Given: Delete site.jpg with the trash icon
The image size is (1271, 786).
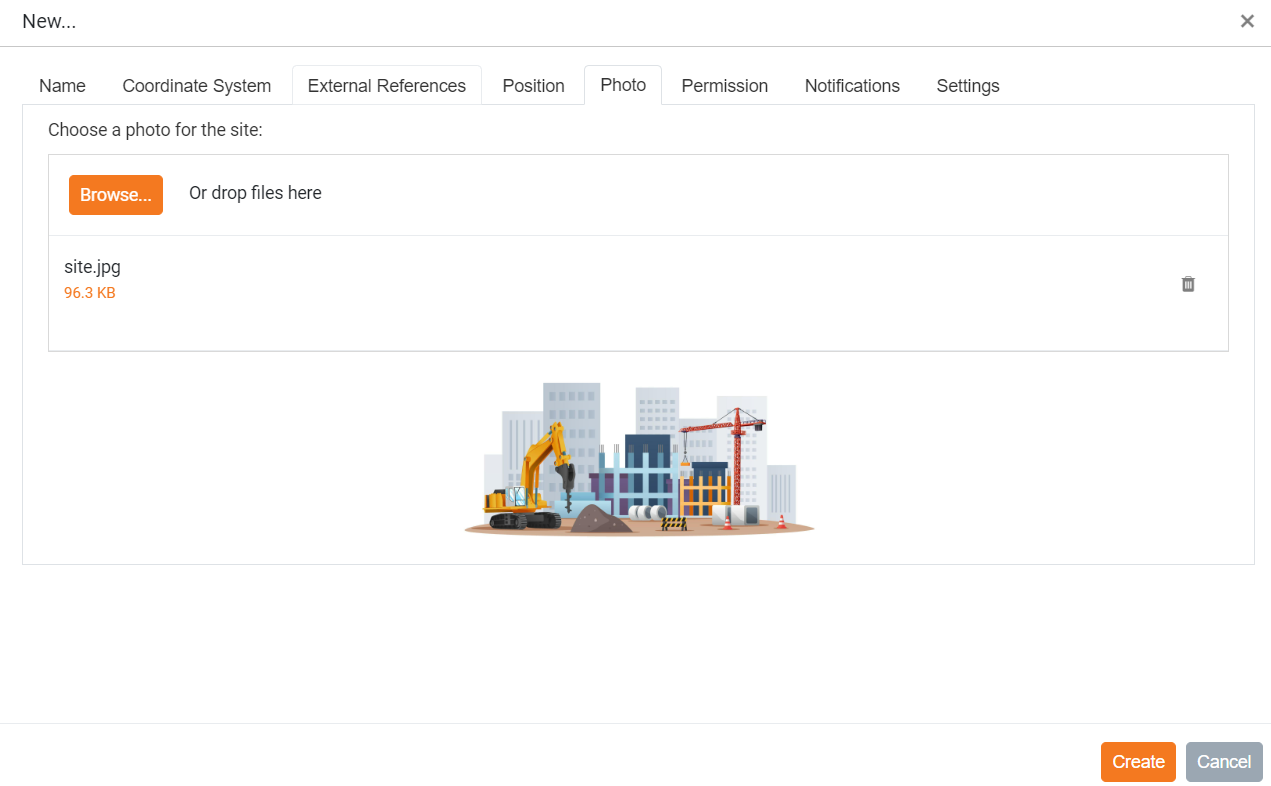Looking at the screenshot, I should point(1188,284).
